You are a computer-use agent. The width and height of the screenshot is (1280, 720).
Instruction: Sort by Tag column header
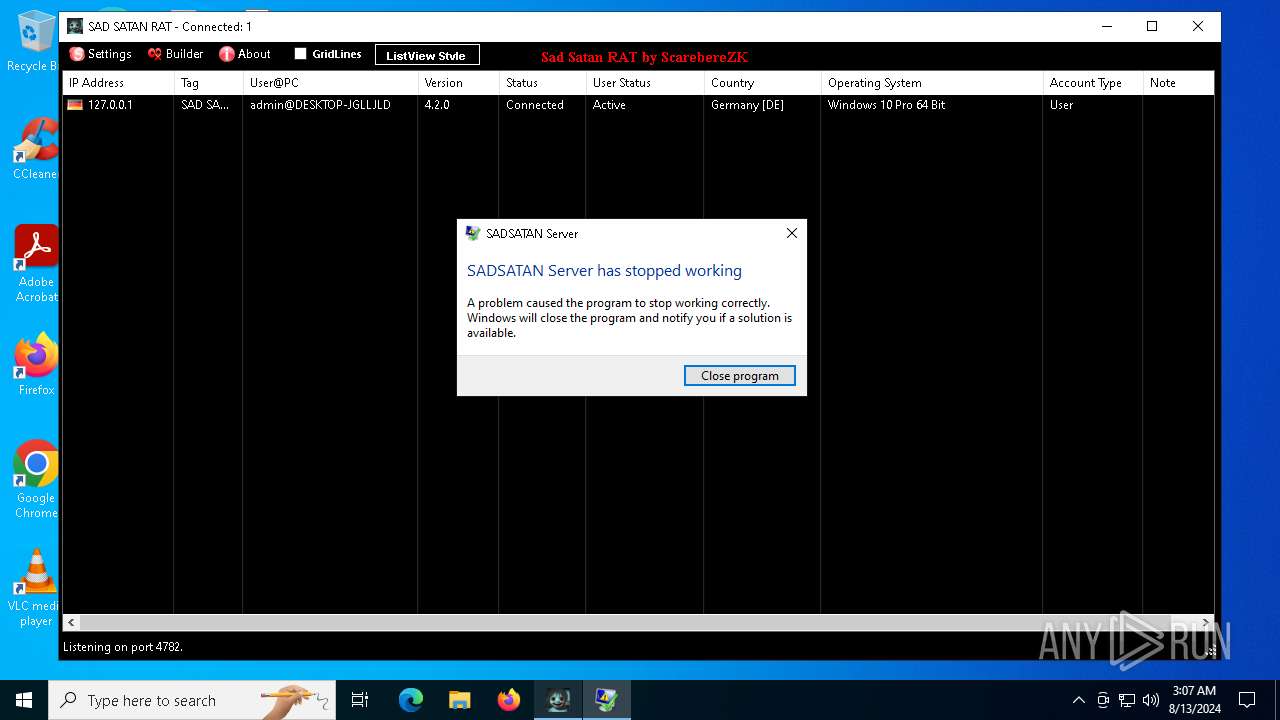coord(209,83)
